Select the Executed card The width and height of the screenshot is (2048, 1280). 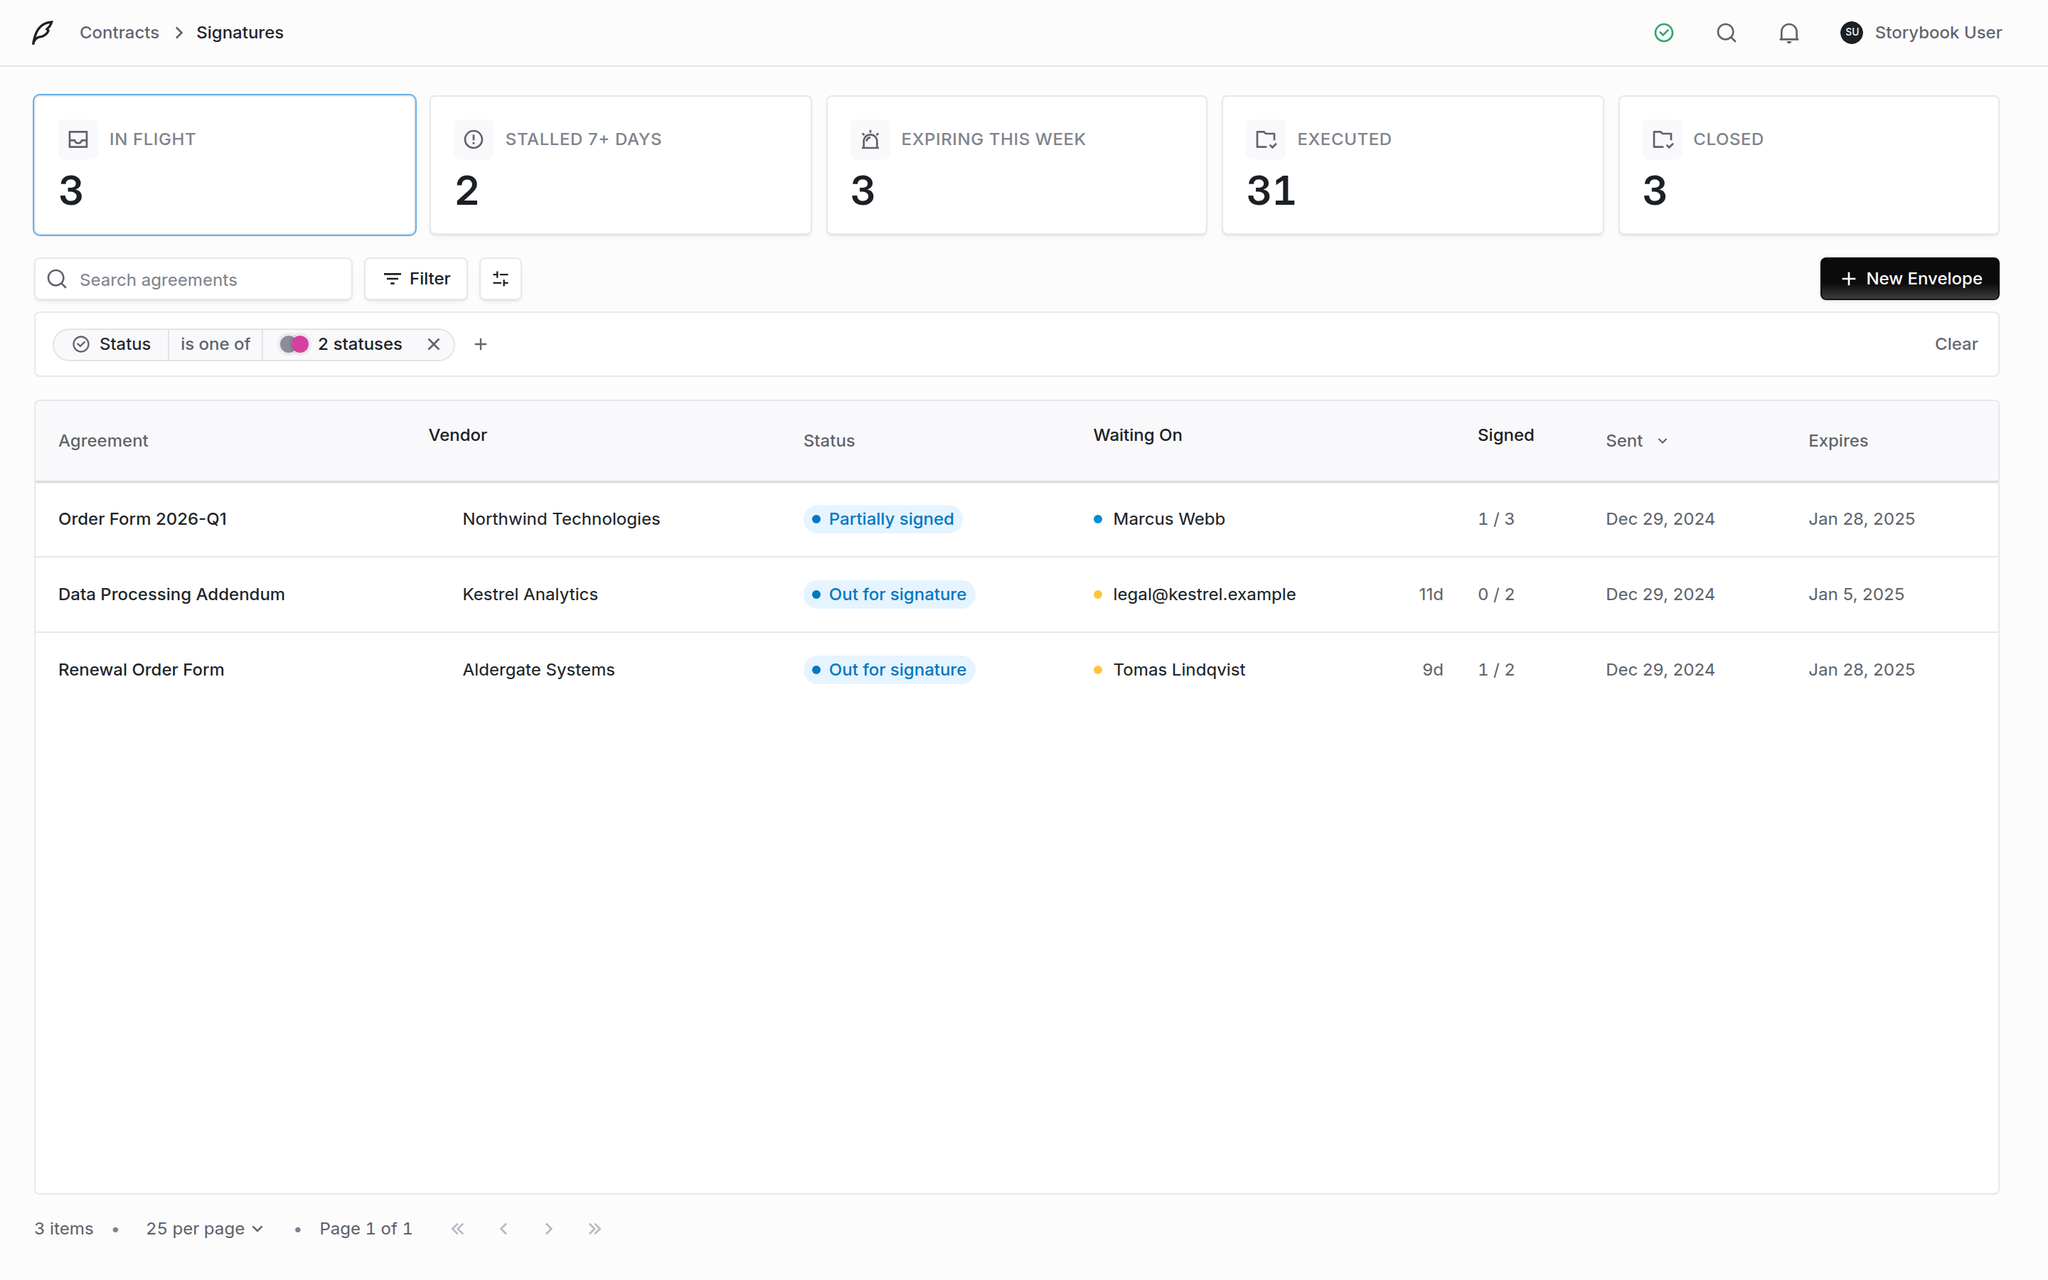(1412, 165)
